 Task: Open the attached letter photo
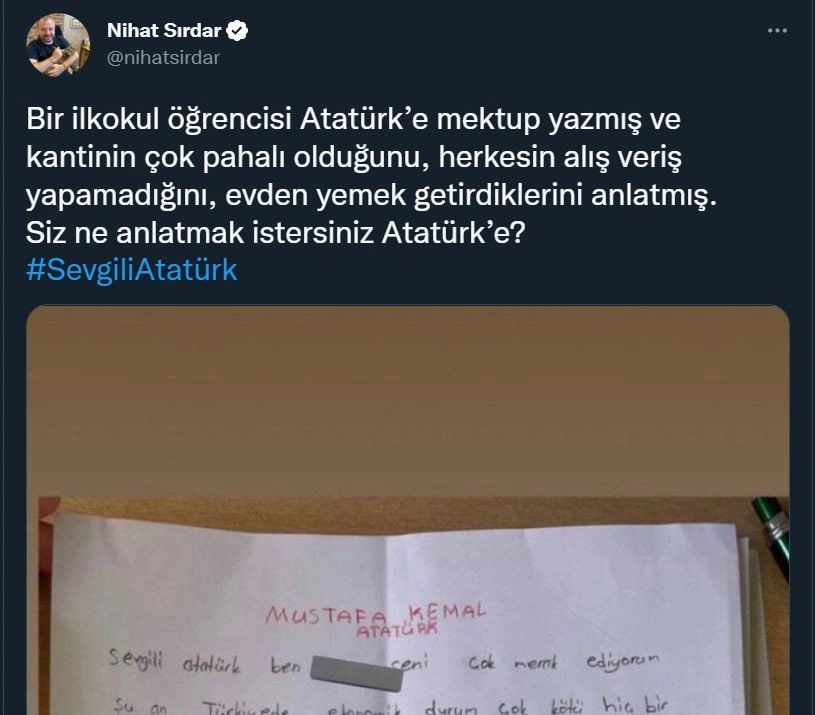tap(408, 510)
